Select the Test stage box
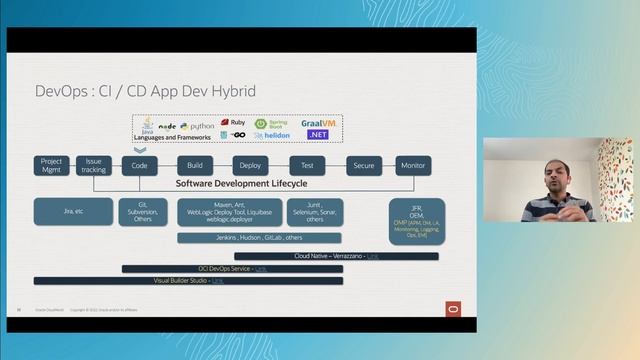Viewport: 640px width, 360px height. coord(307,166)
